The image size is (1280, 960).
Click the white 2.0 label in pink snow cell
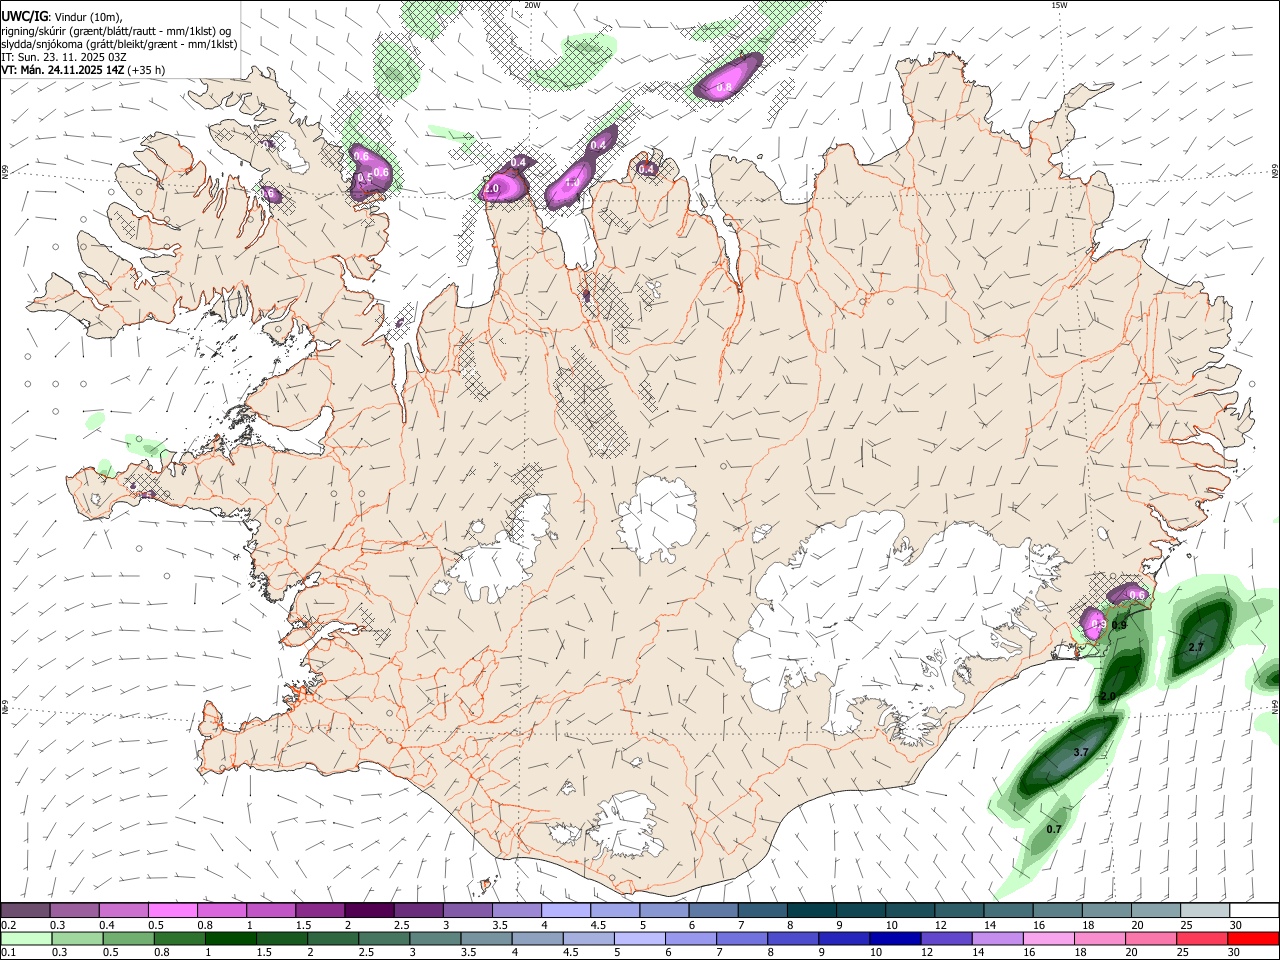pyautogui.click(x=491, y=188)
